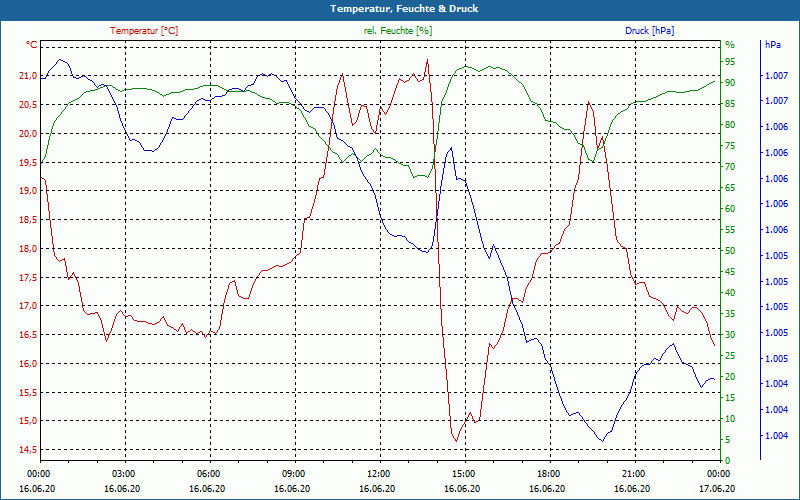
Task: Click temperature axis value '14,5'
Action: (x=29, y=450)
